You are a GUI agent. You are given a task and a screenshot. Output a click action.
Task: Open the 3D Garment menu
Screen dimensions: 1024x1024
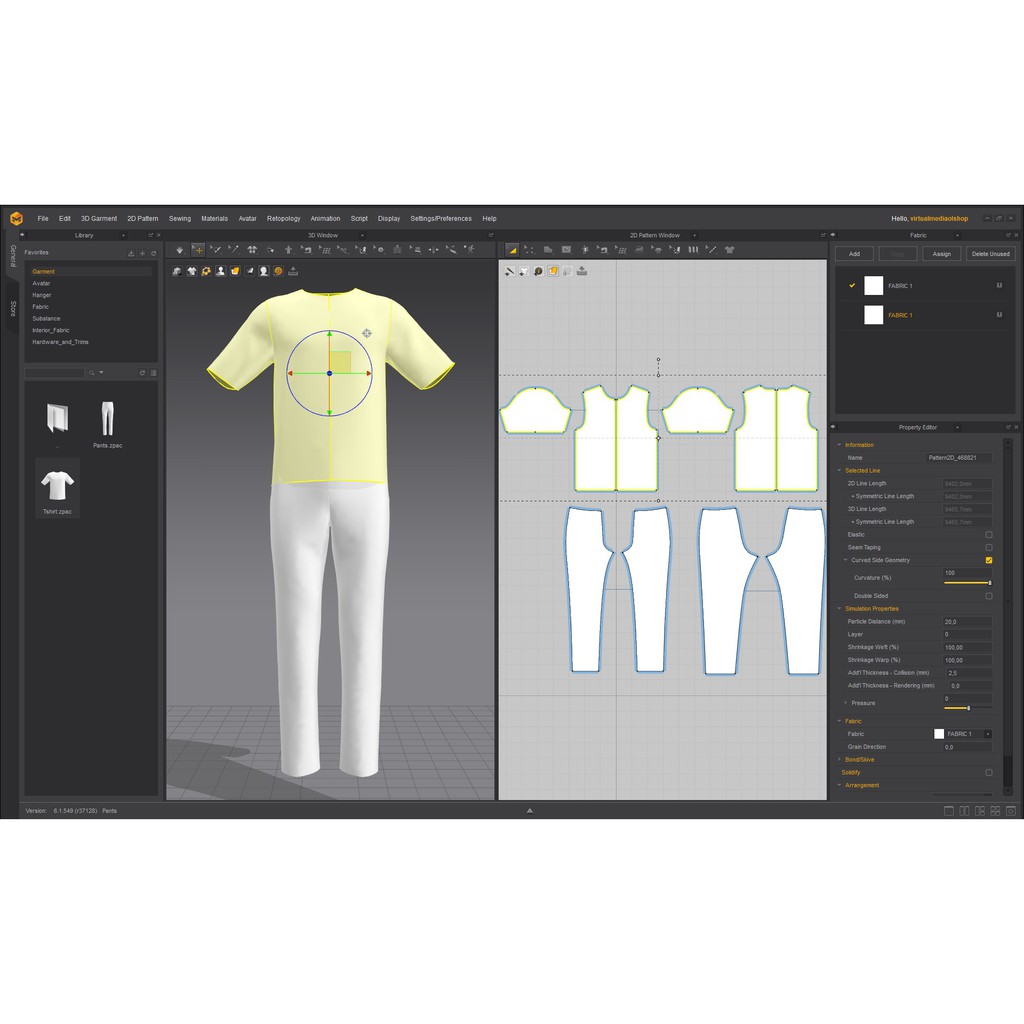tap(99, 219)
